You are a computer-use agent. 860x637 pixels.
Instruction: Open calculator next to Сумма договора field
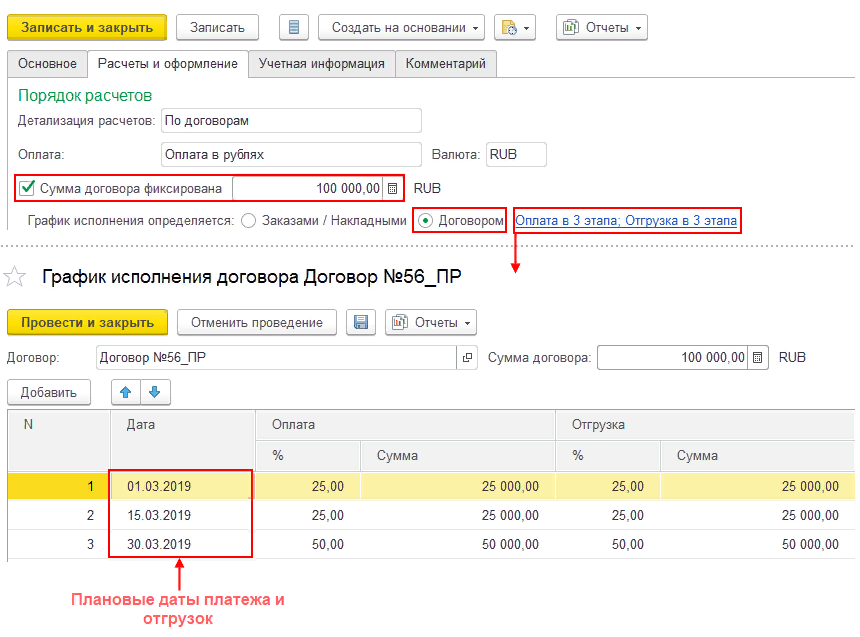tap(759, 357)
